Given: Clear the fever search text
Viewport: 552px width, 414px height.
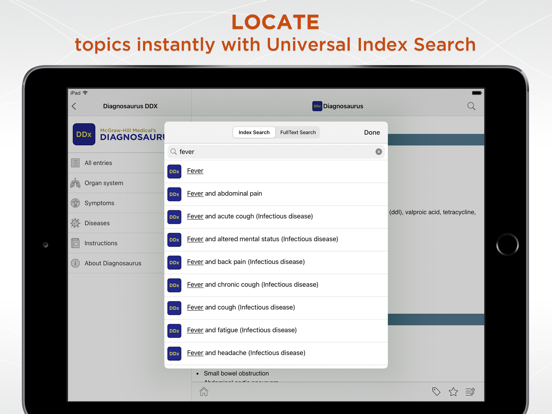Looking at the screenshot, I should pyautogui.click(x=378, y=152).
